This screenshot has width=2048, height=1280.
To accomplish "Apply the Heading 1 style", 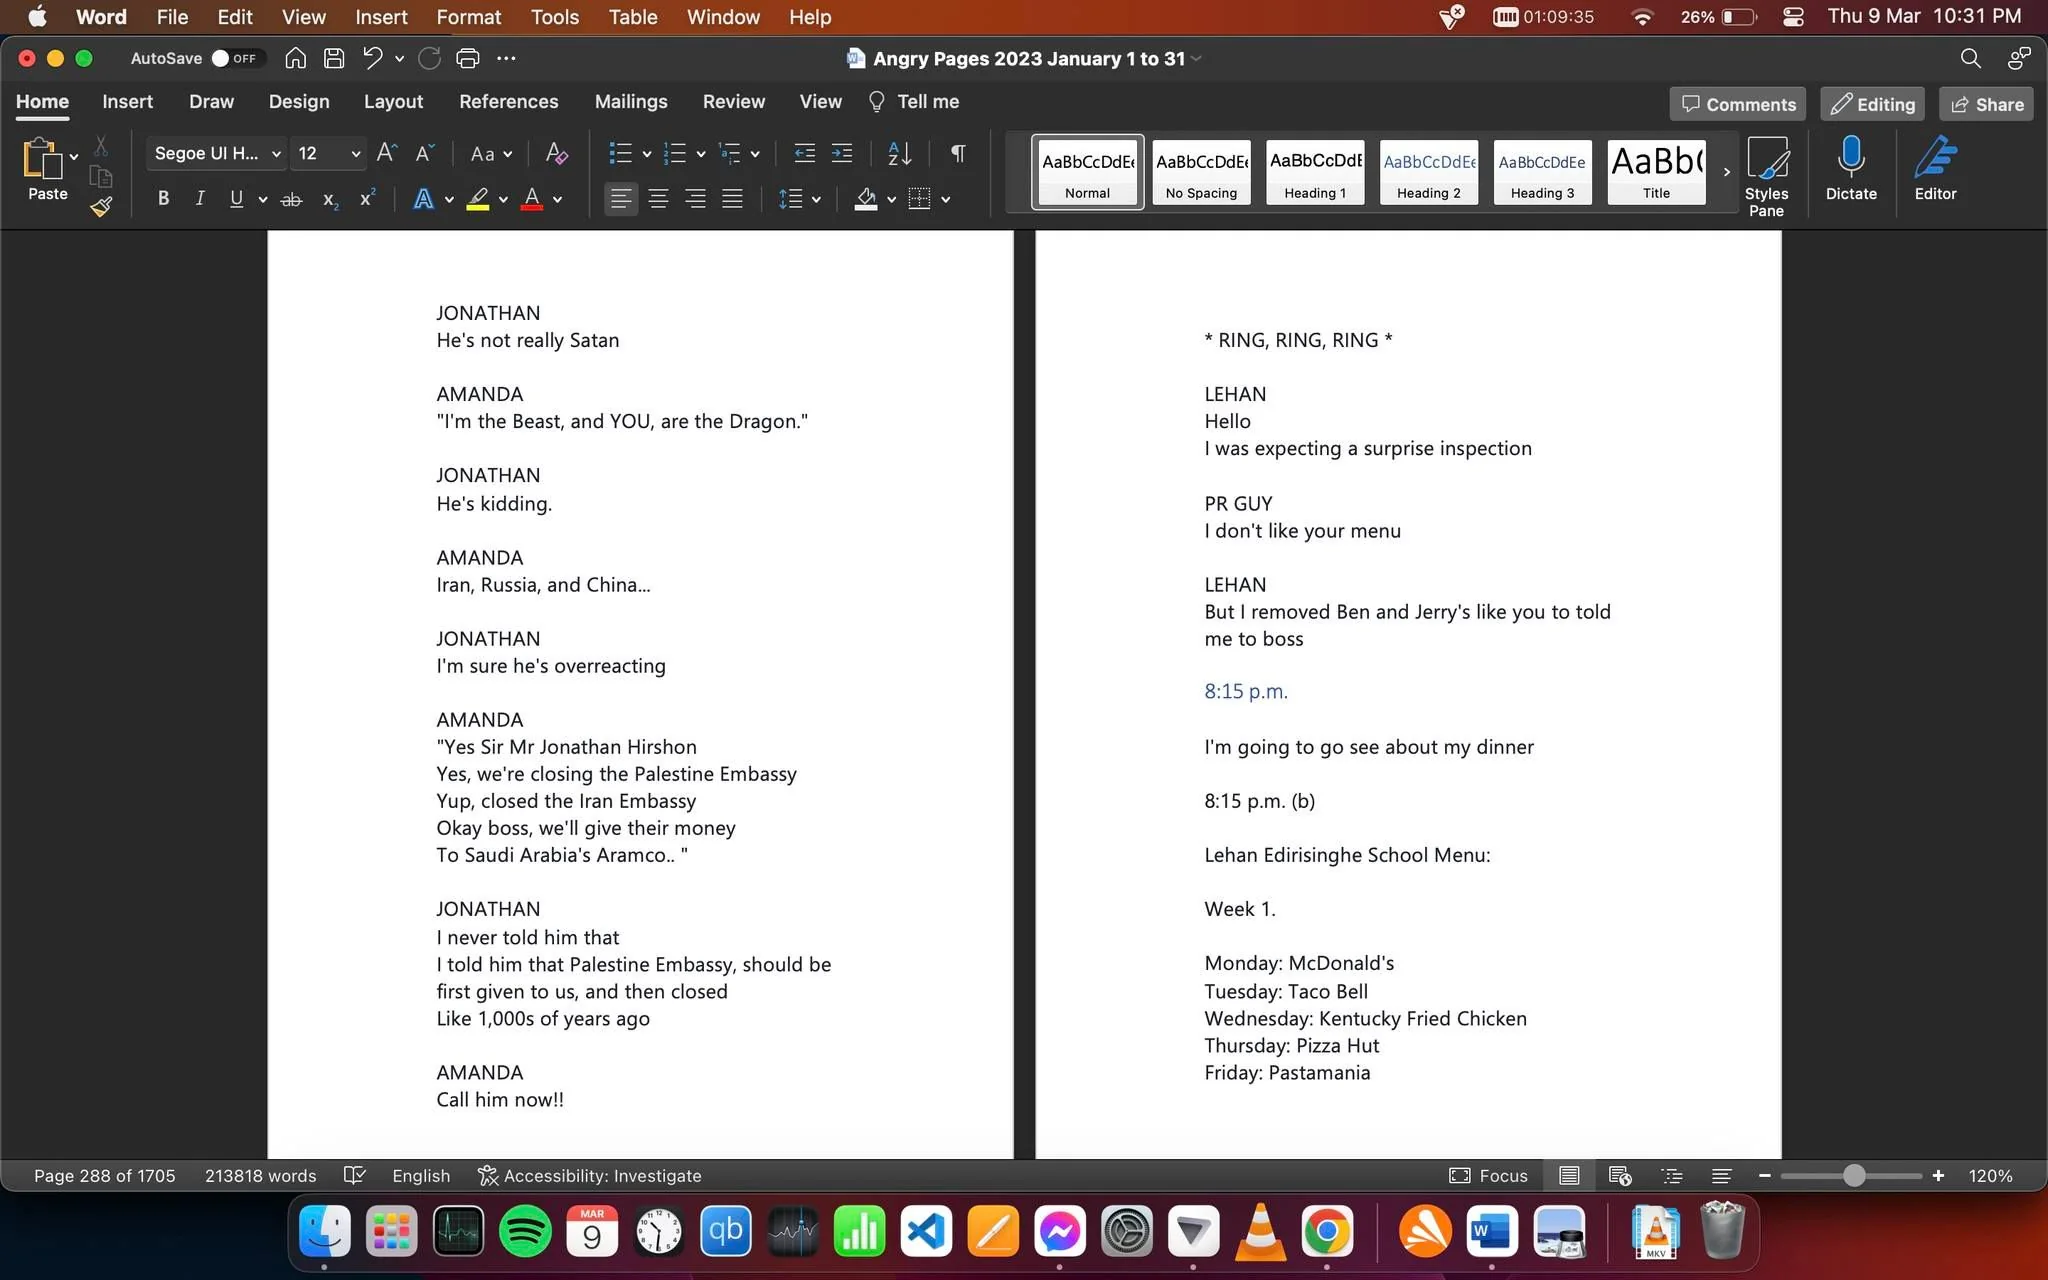I will [x=1315, y=172].
